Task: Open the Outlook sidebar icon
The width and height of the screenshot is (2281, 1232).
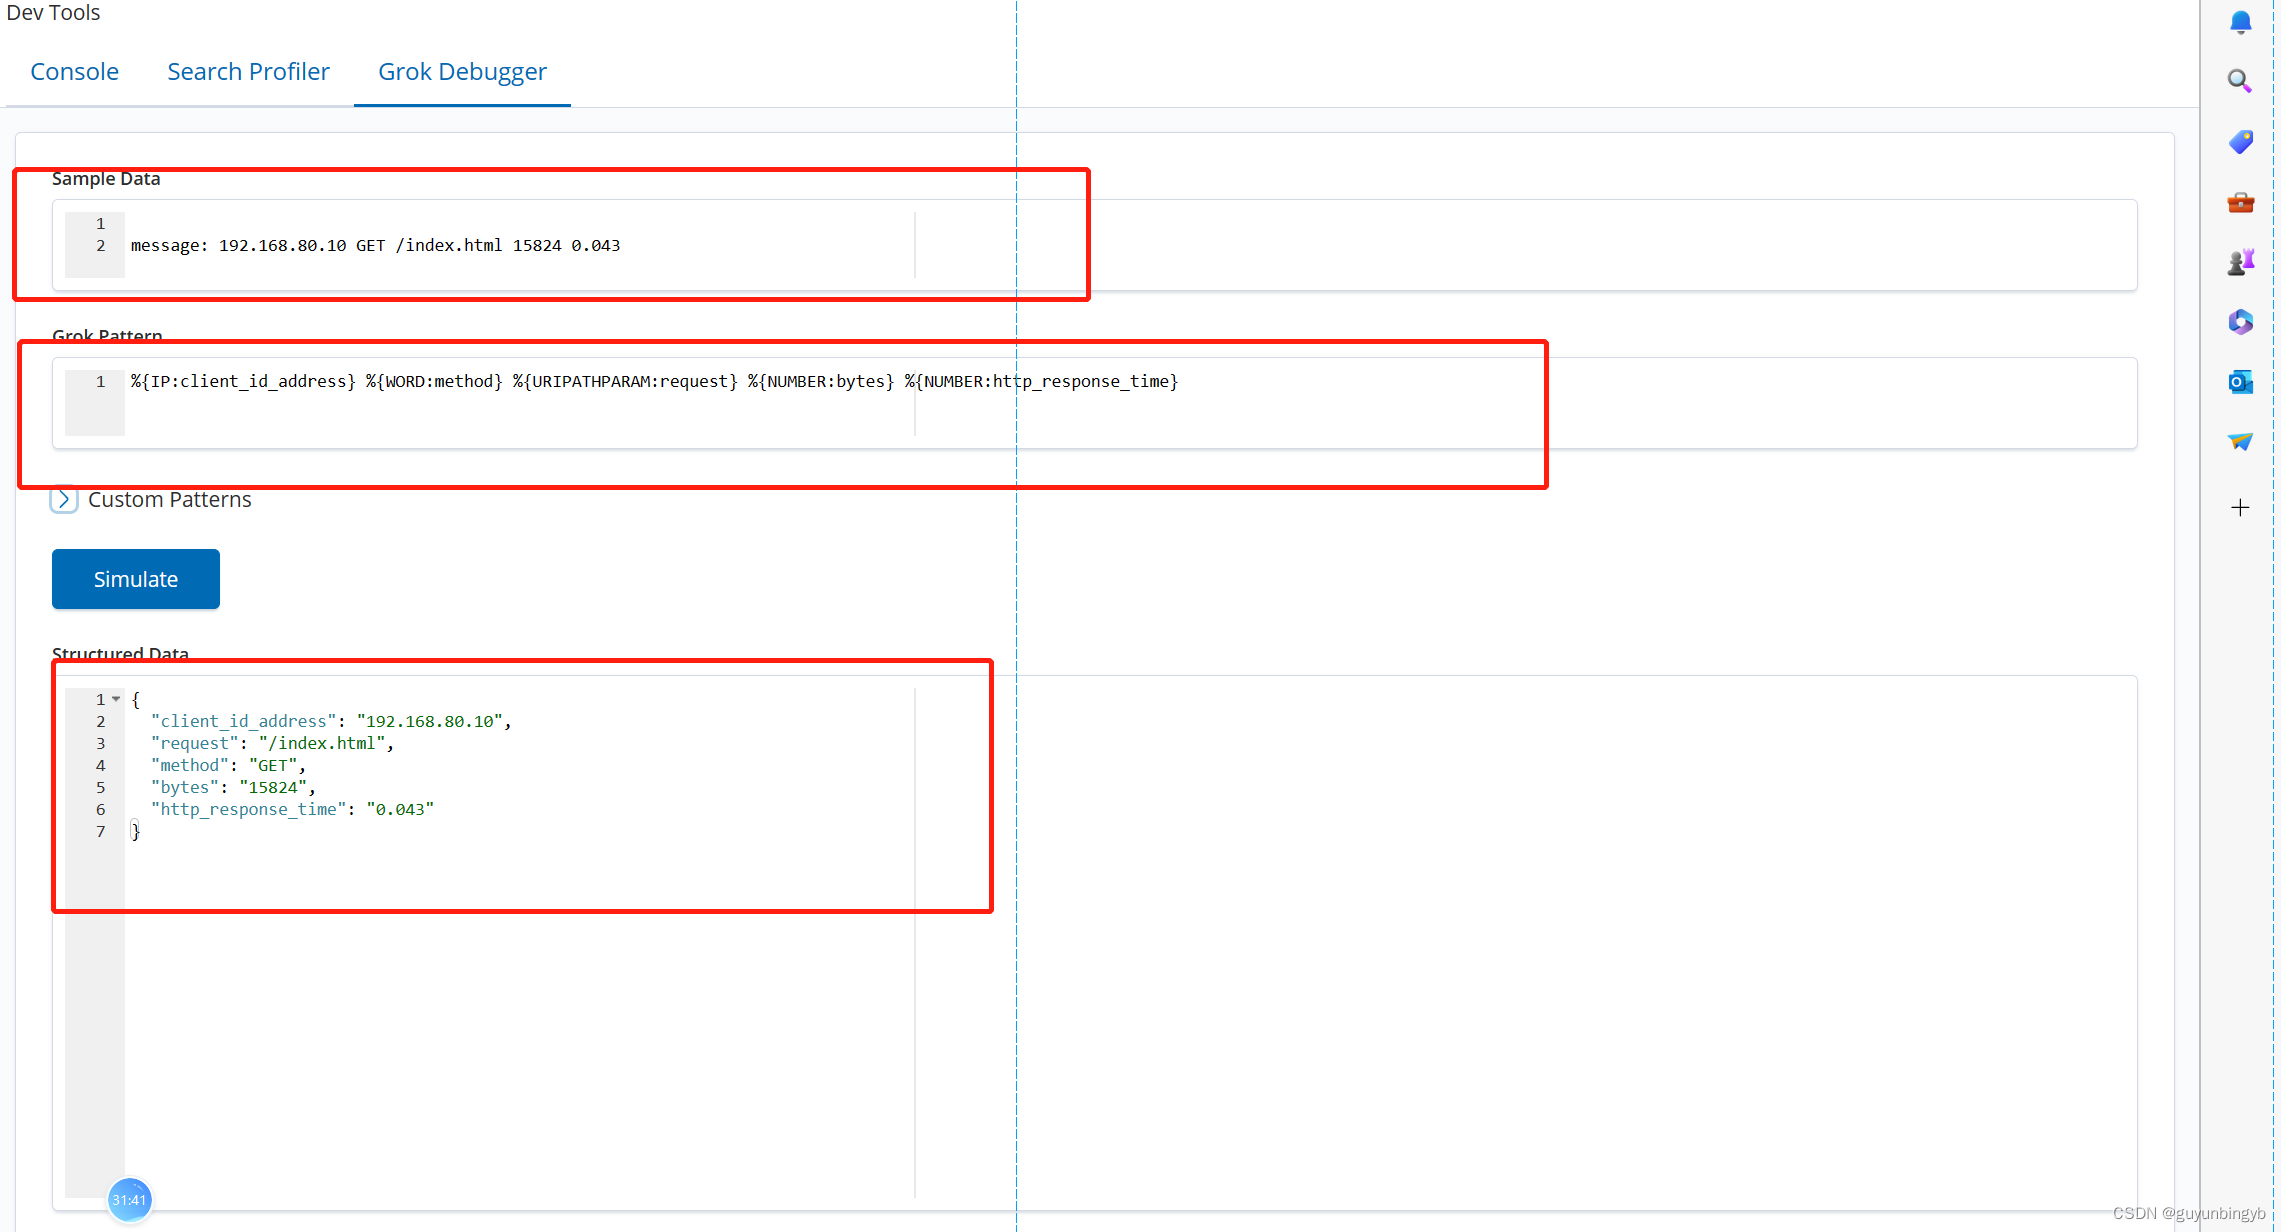Action: tap(2240, 382)
